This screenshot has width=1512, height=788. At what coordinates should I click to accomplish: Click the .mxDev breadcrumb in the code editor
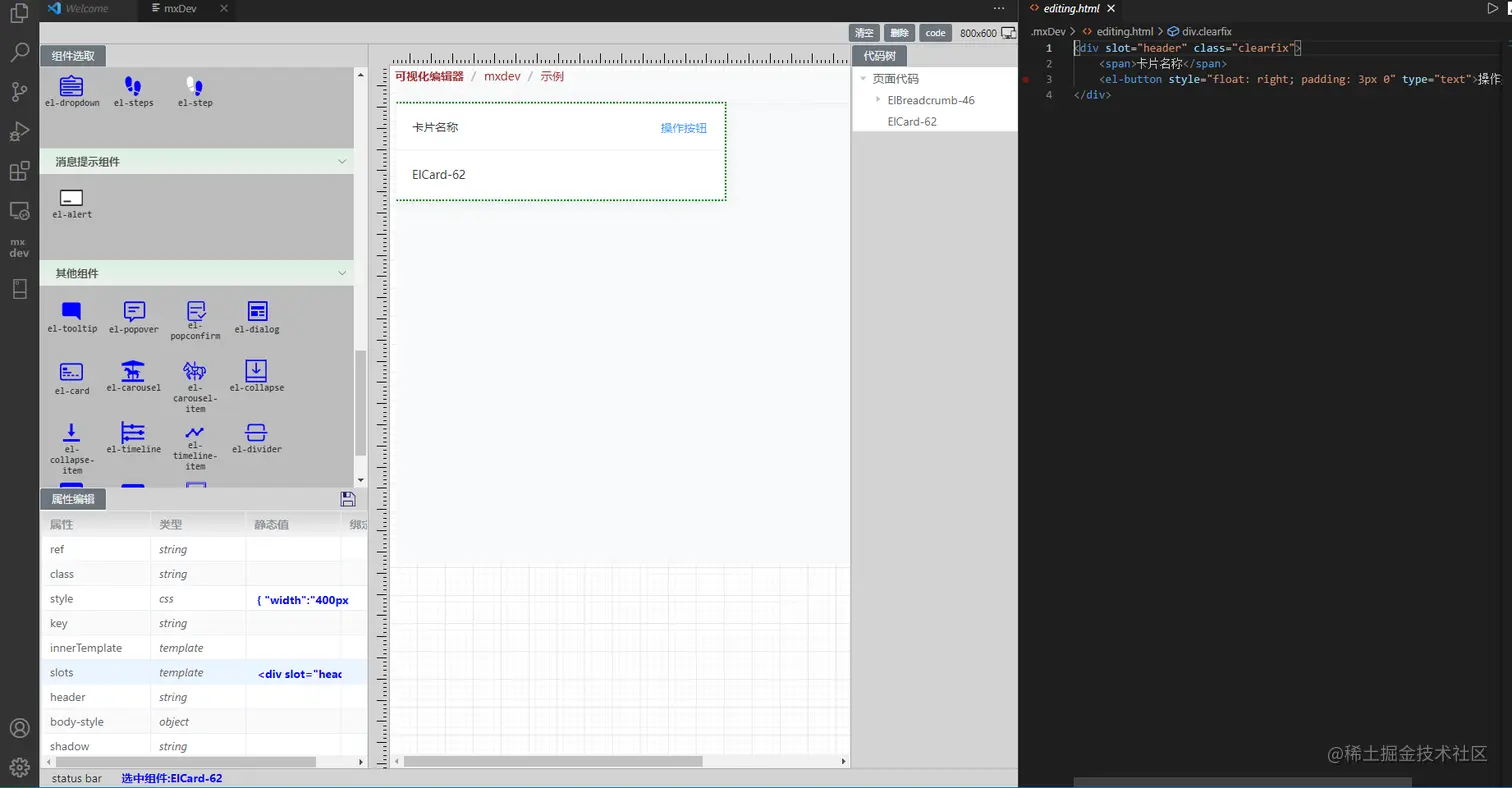coord(1048,32)
